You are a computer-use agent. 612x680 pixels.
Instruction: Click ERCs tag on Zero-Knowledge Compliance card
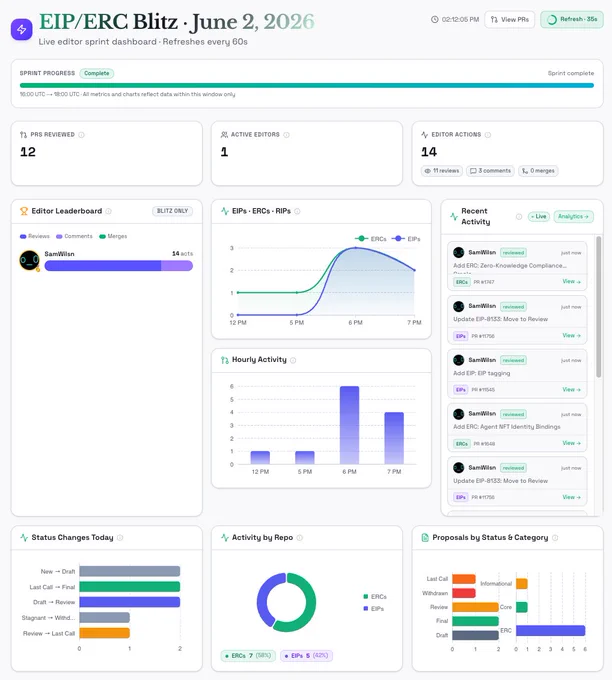pyautogui.click(x=461, y=282)
